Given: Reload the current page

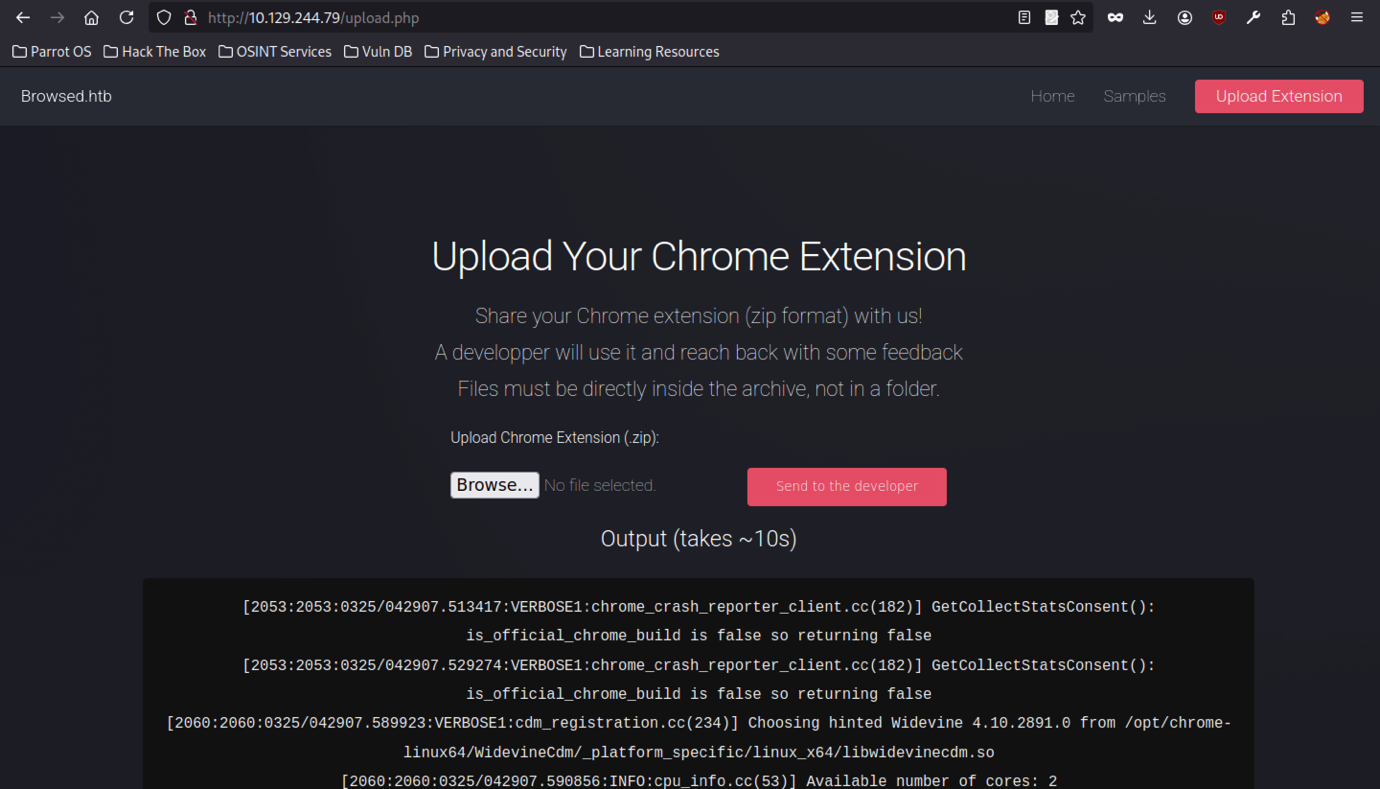Looking at the screenshot, I should click(126, 18).
